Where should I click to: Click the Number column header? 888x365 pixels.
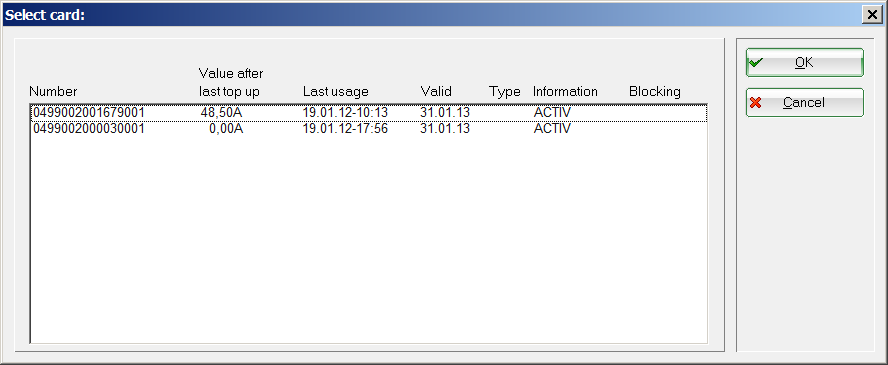tap(53, 91)
